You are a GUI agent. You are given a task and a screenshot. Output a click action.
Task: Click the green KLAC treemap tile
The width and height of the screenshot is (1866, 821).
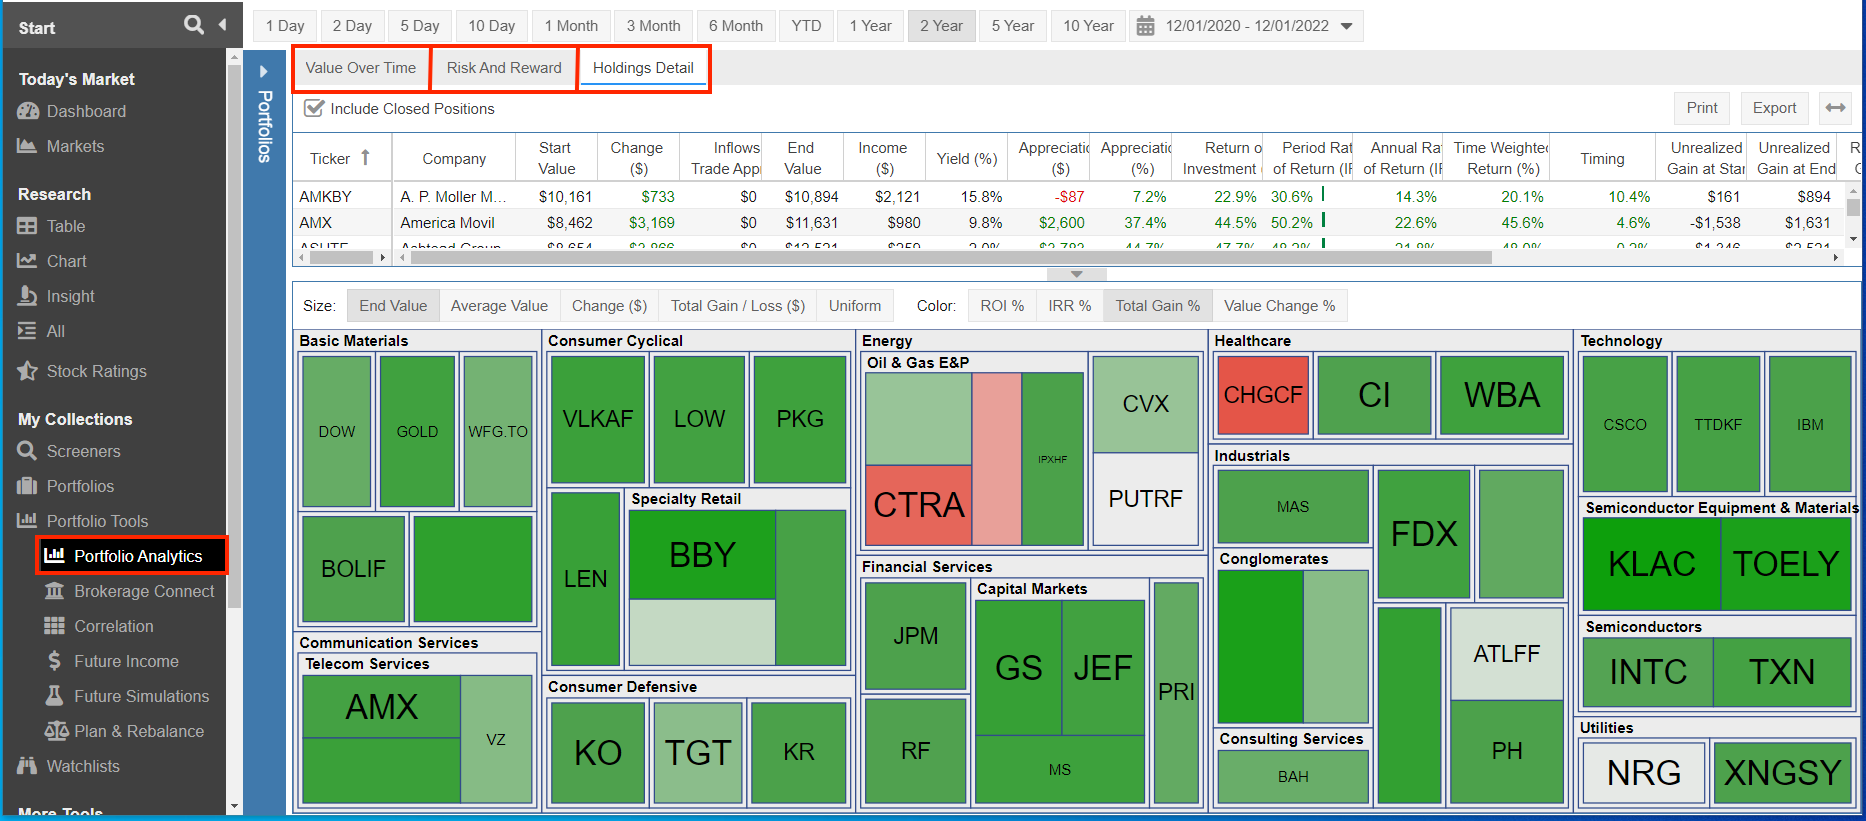click(1651, 564)
